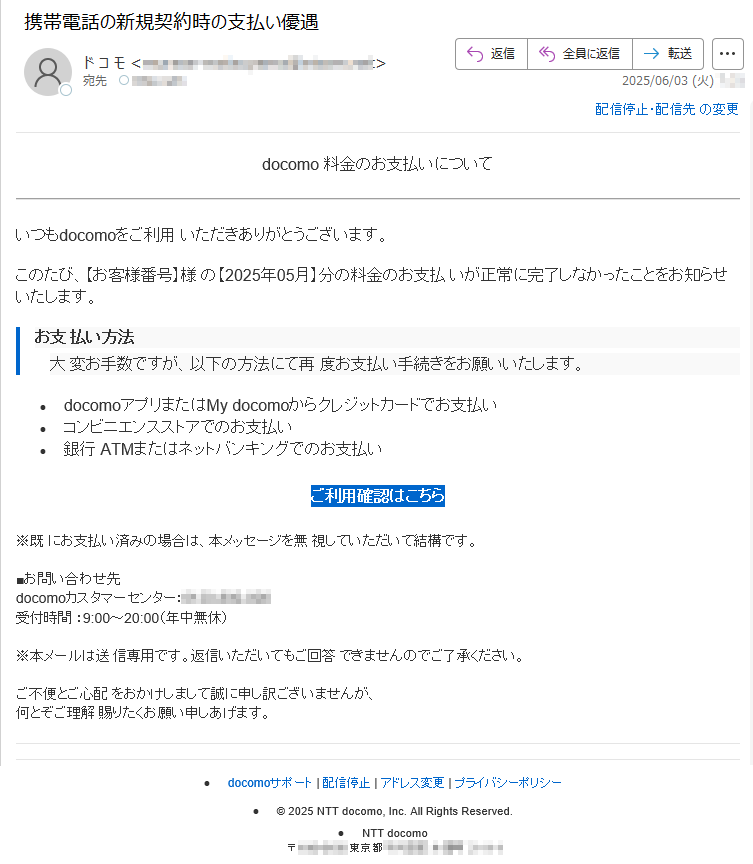The image size is (753, 864).
Task: Open the docomoサポート footer link
Action: [x=269, y=782]
